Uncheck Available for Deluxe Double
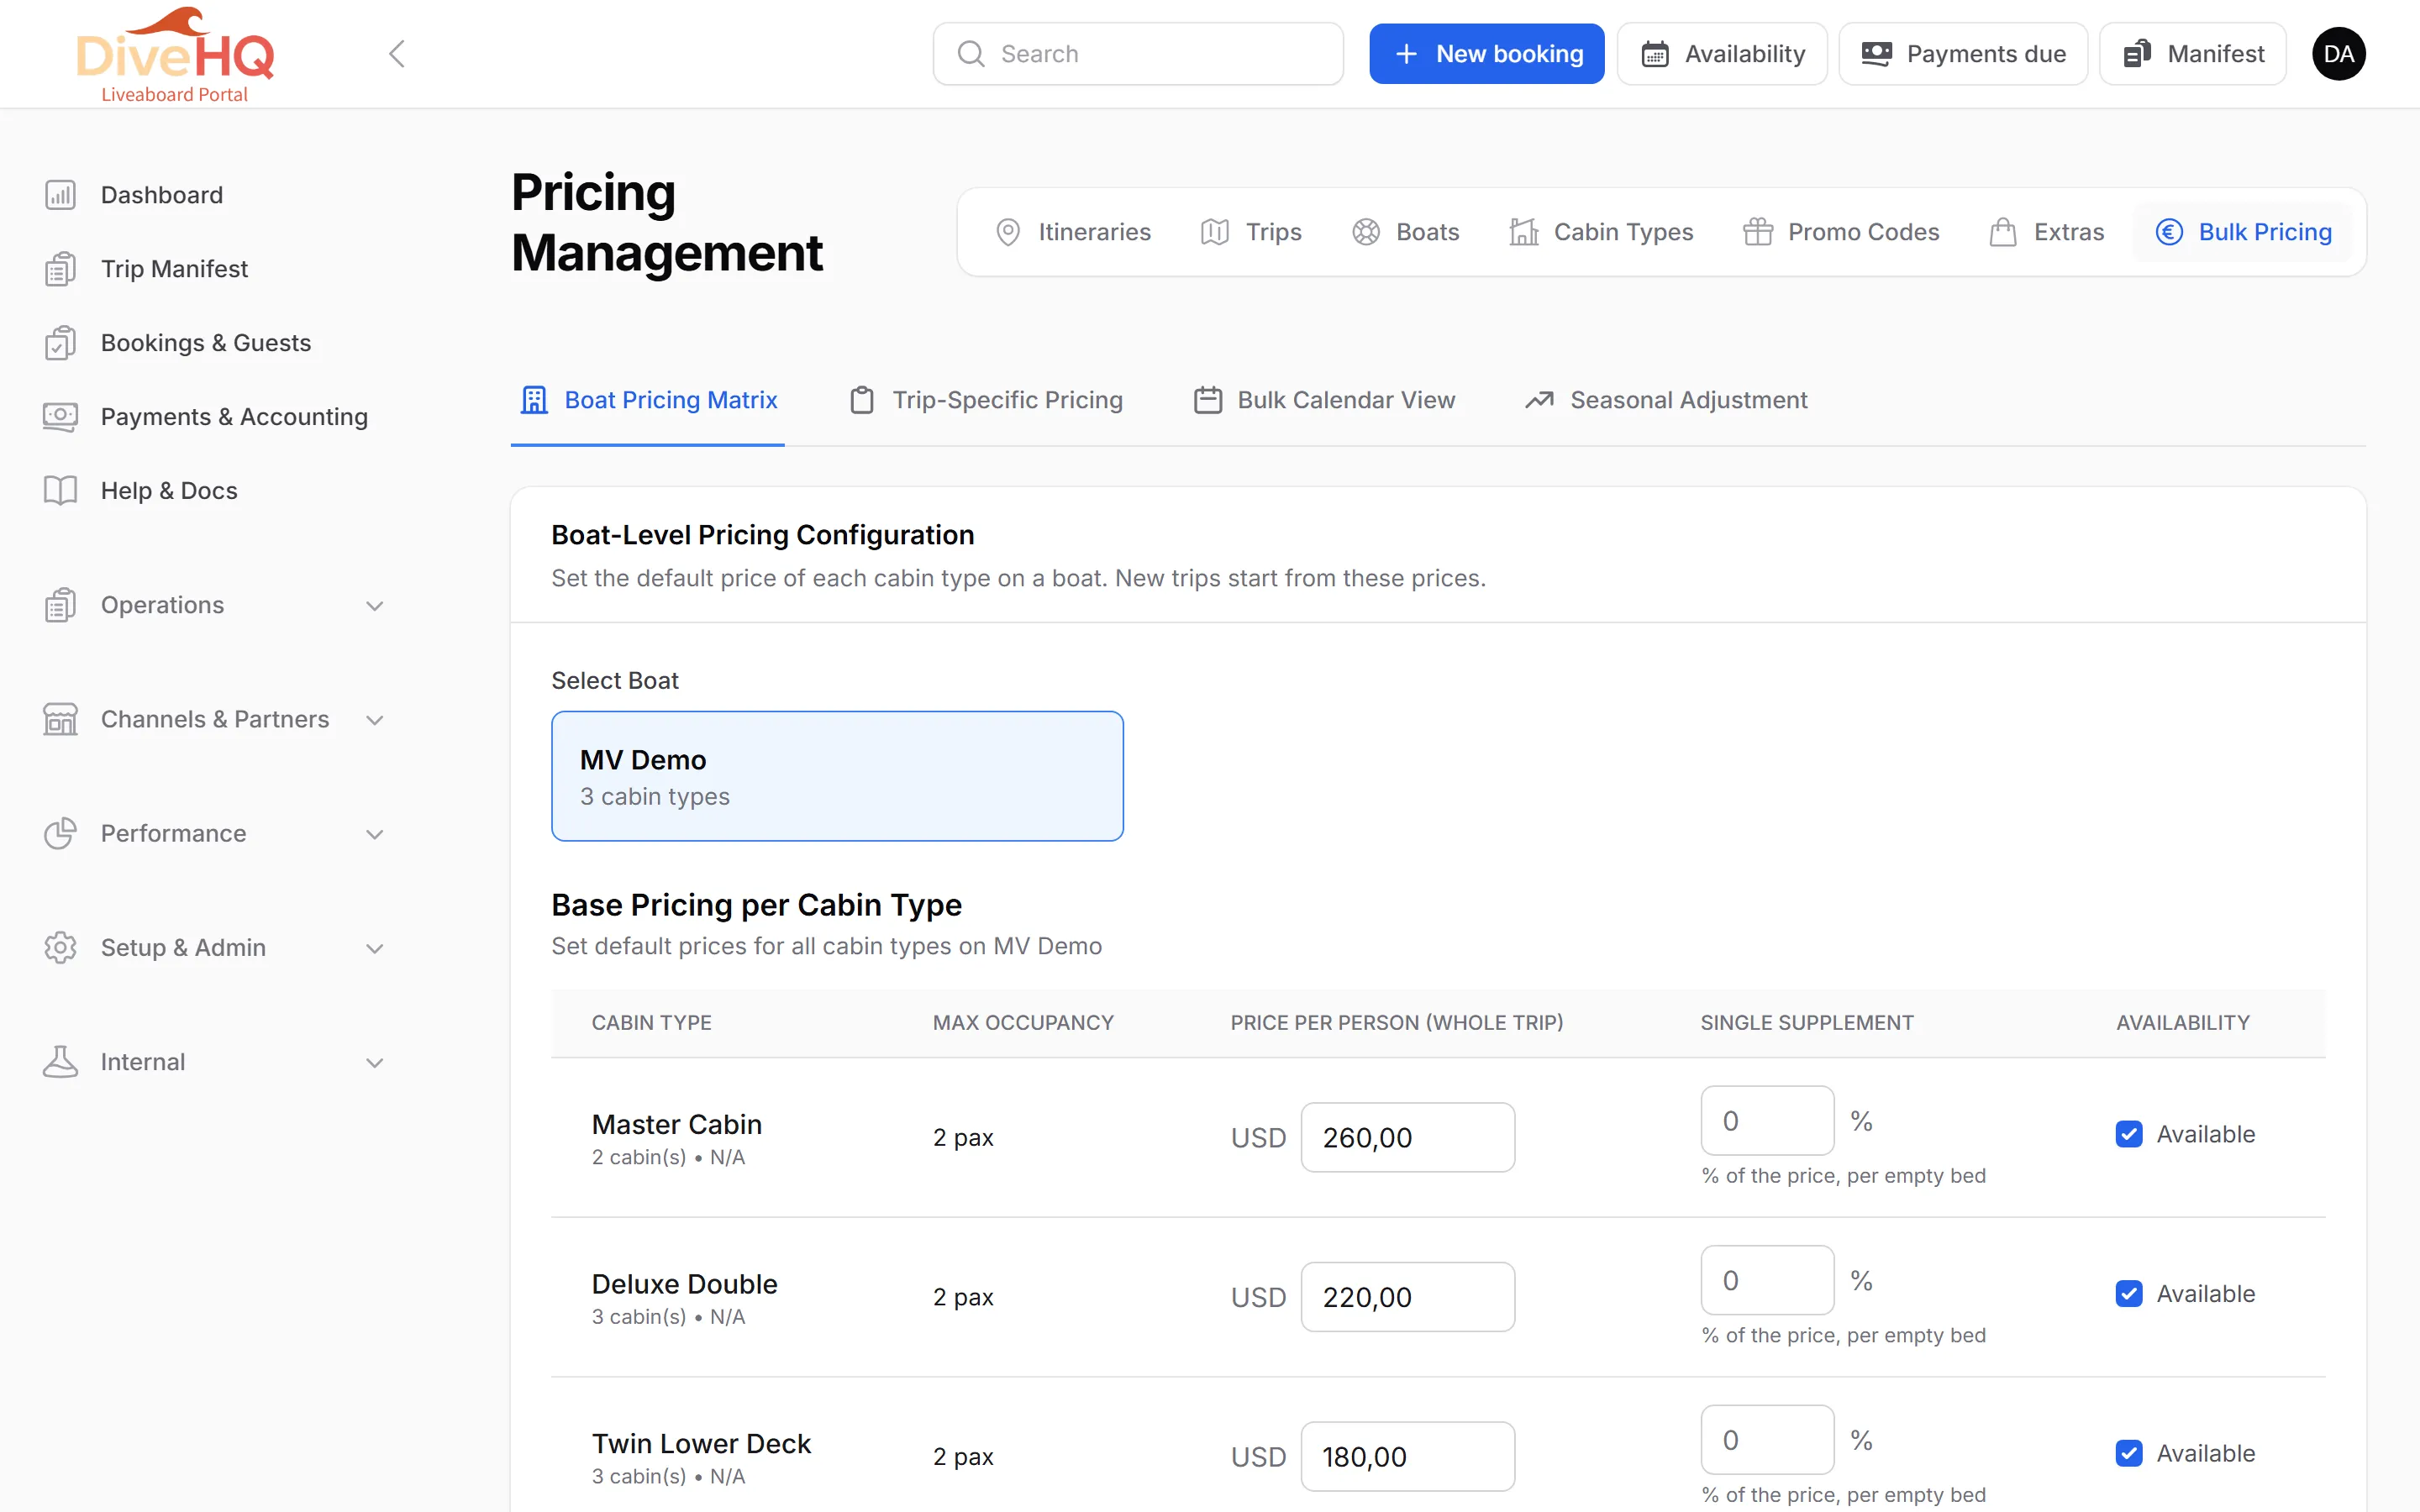Image resolution: width=2420 pixels, height=1512 pixels. pyautogui.click(x=2129, y=1294)
